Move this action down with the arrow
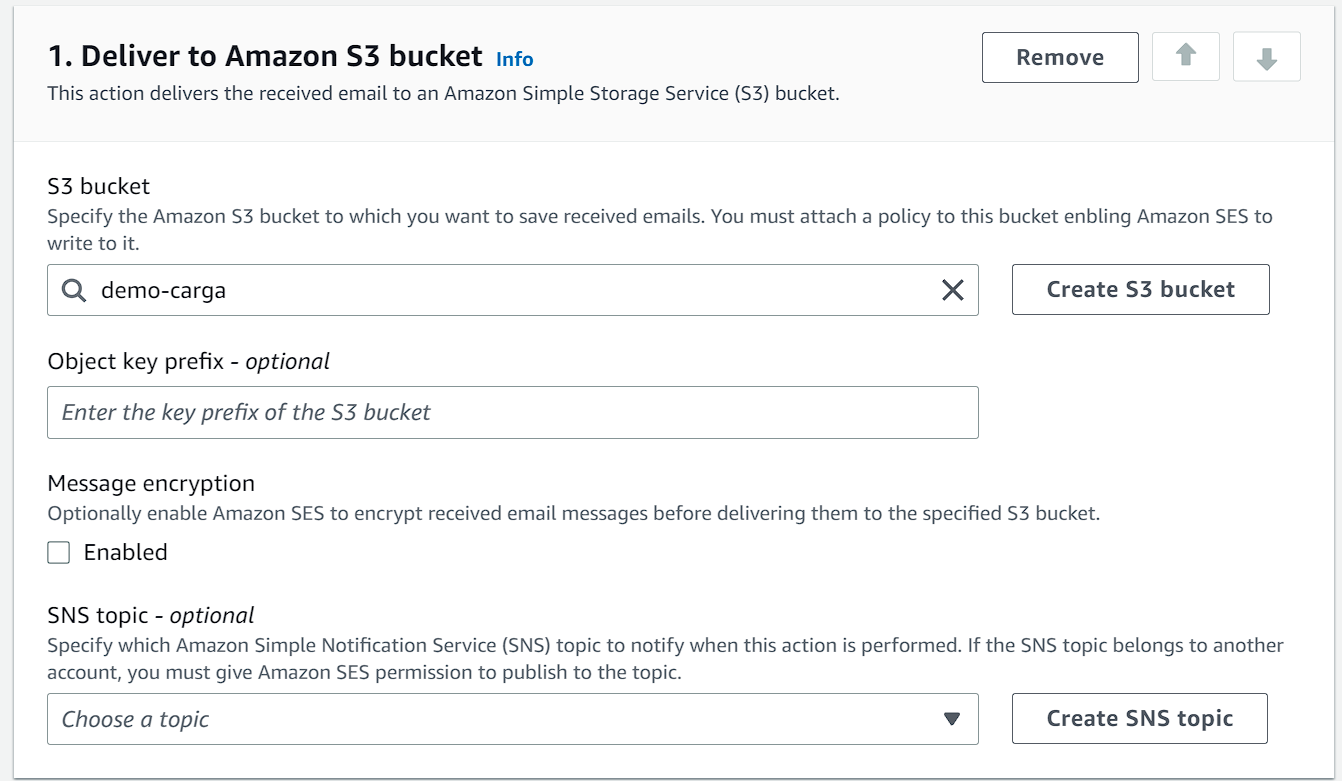The image size is (1342, 781). pyautogui.click(x=1266, y=57)
